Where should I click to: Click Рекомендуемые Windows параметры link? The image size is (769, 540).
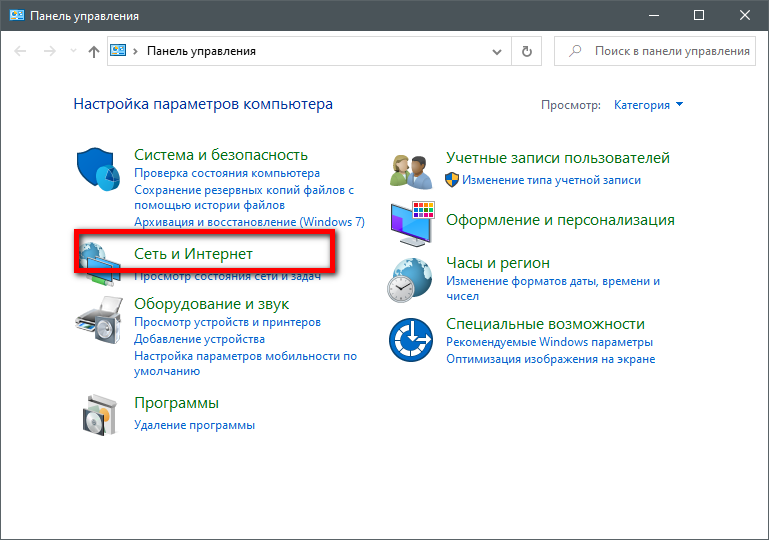click(x=549, y=342)
